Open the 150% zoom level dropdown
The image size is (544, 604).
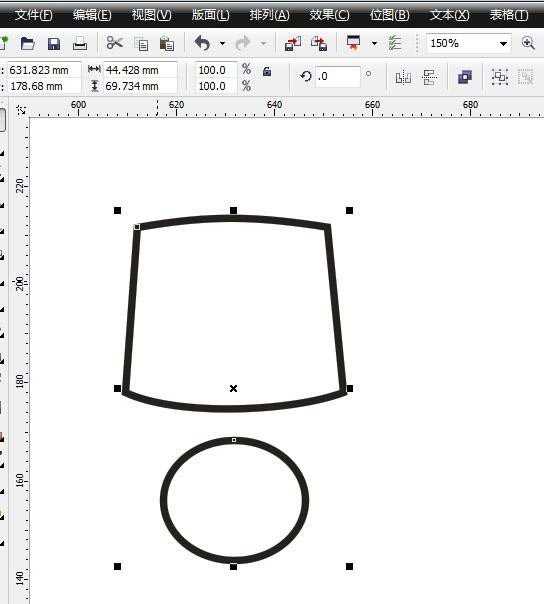coord(503,44)
